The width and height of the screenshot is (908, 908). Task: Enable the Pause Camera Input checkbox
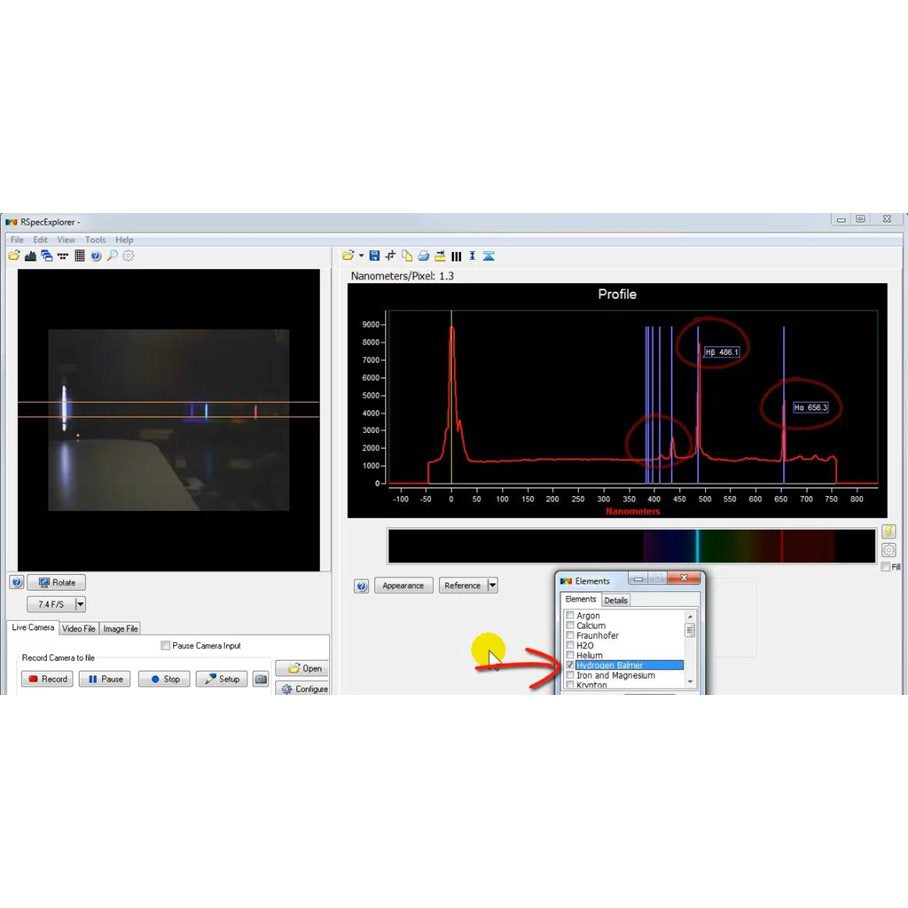tap(165, 646)
